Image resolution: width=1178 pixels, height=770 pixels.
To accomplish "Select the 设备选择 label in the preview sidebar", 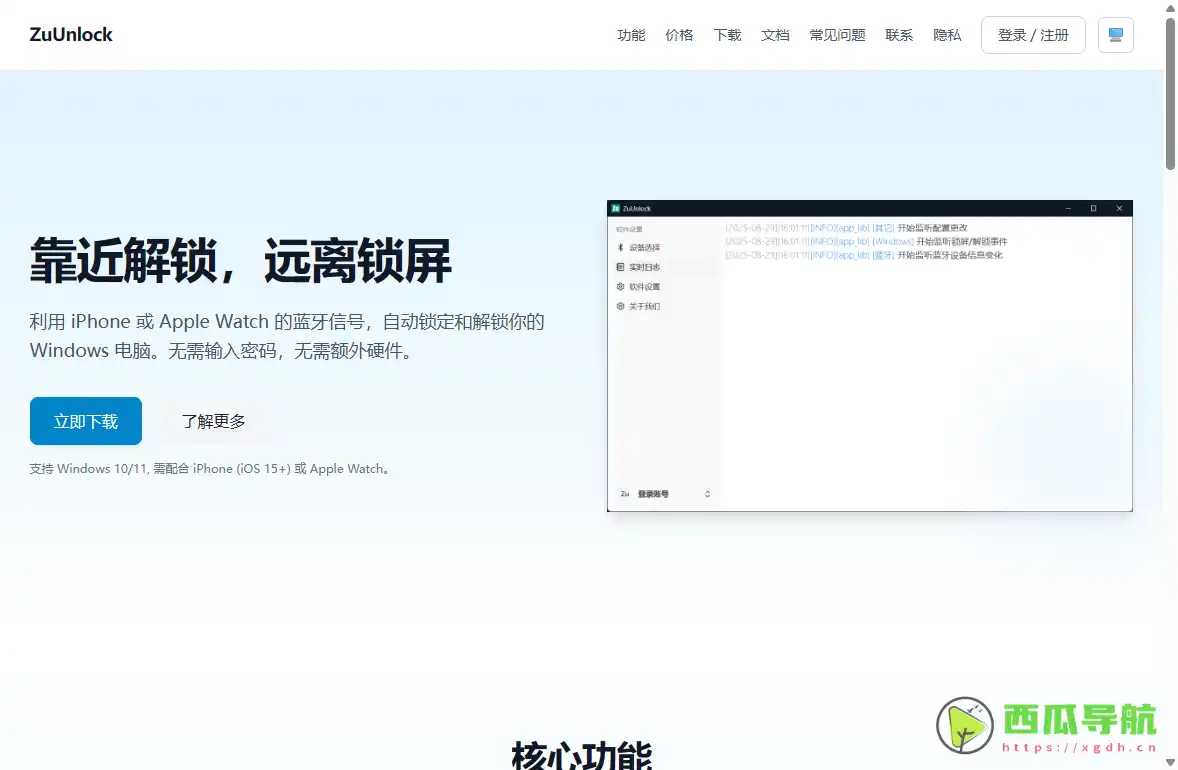I will [x=645, y=247].
